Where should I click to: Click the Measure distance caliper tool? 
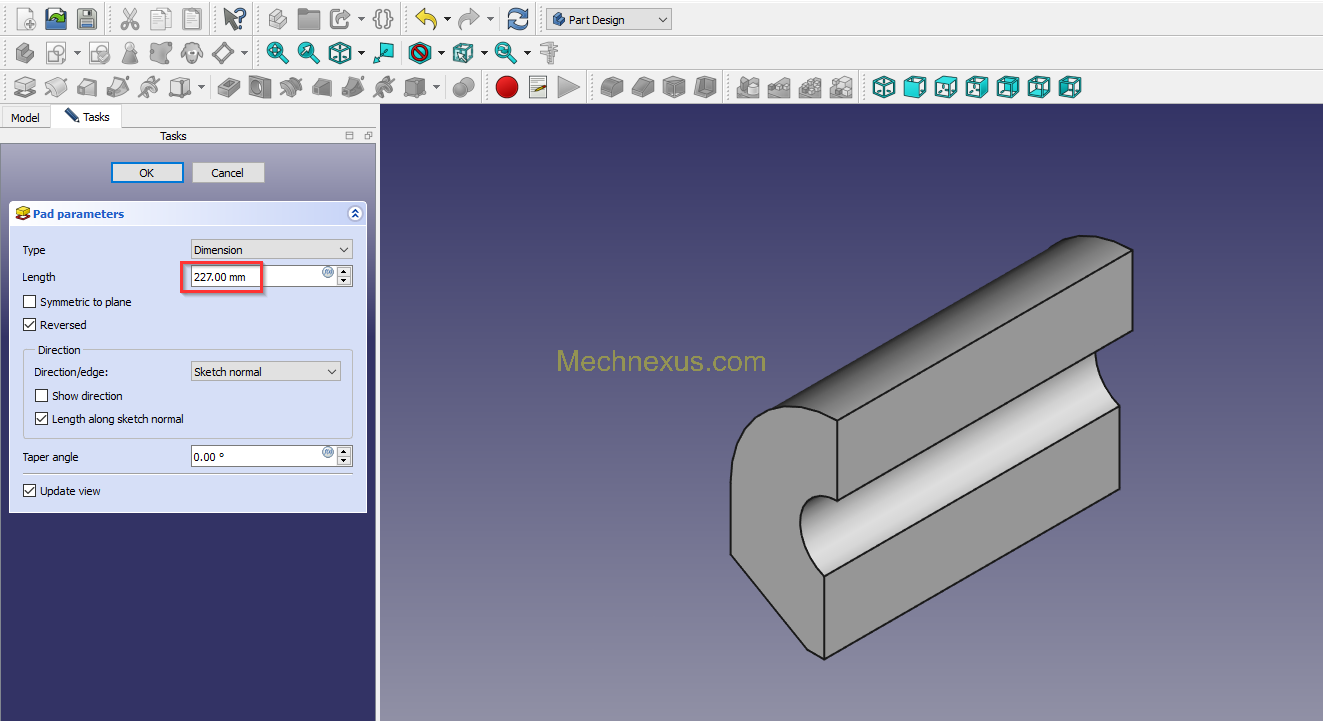point(548,53)
